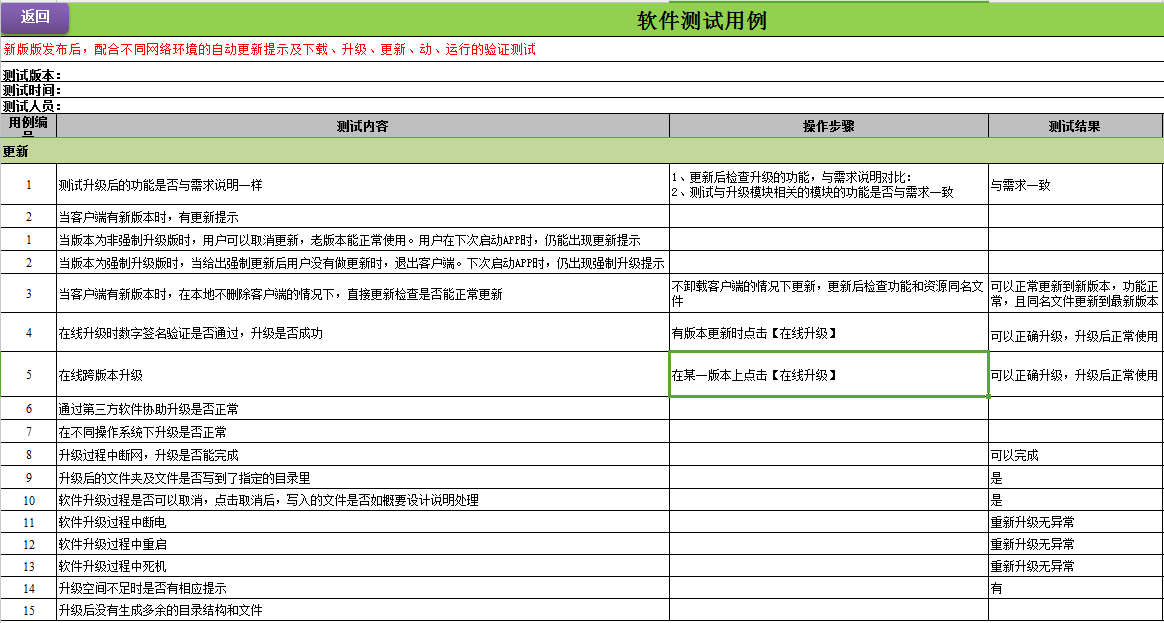Click case number 3 cell
The image size is (1164, 623).
point(29,293)
